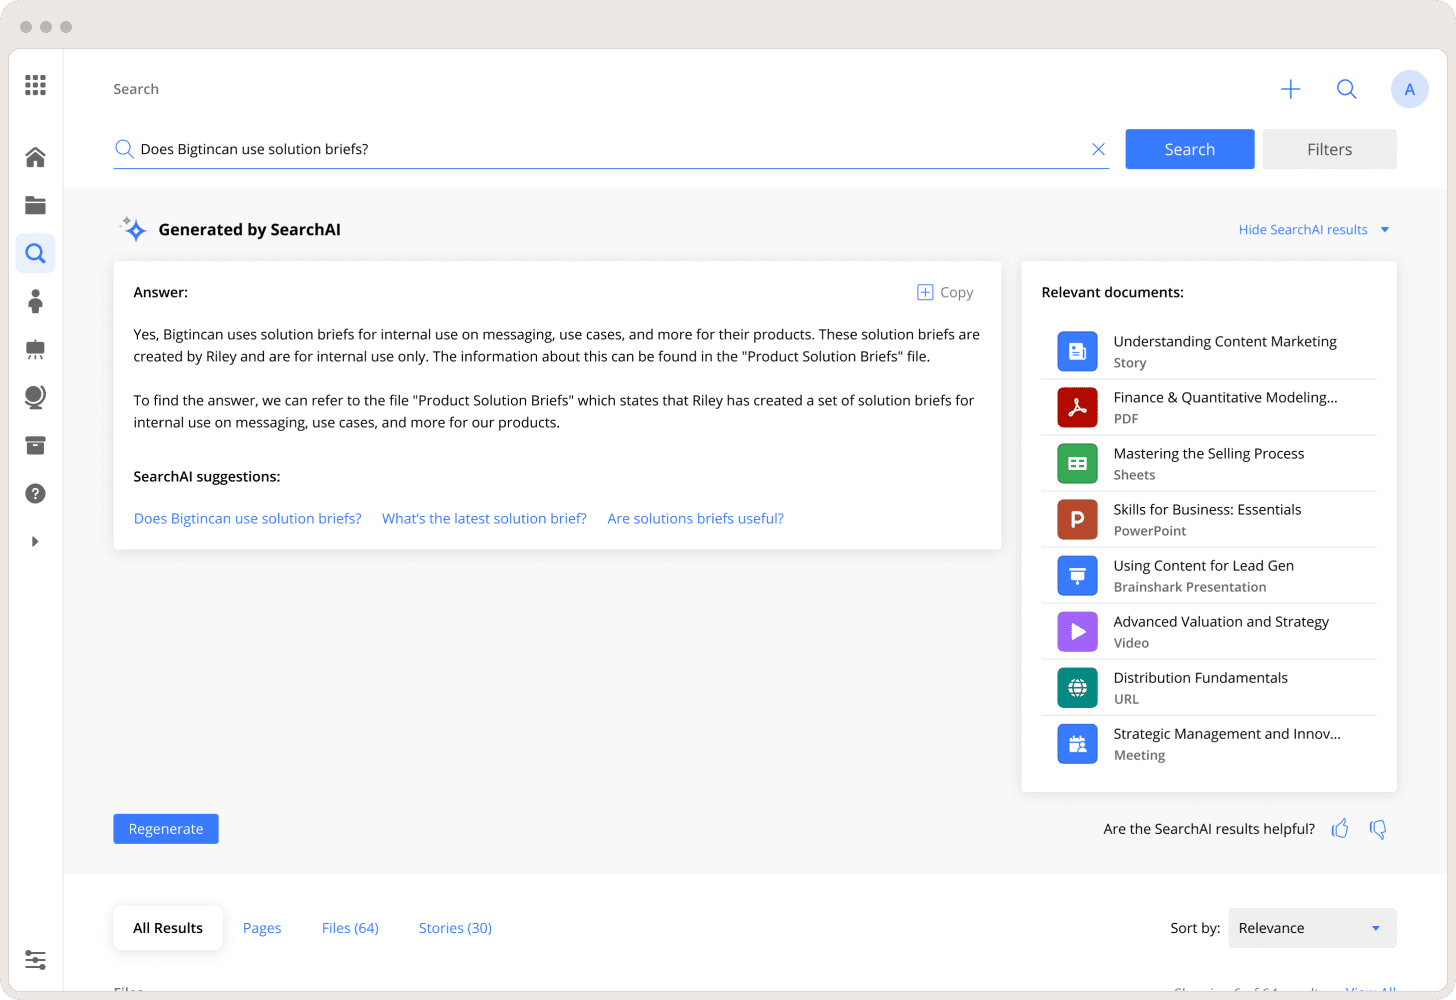
Task: Click the search query input field
Action: (611, 149)
